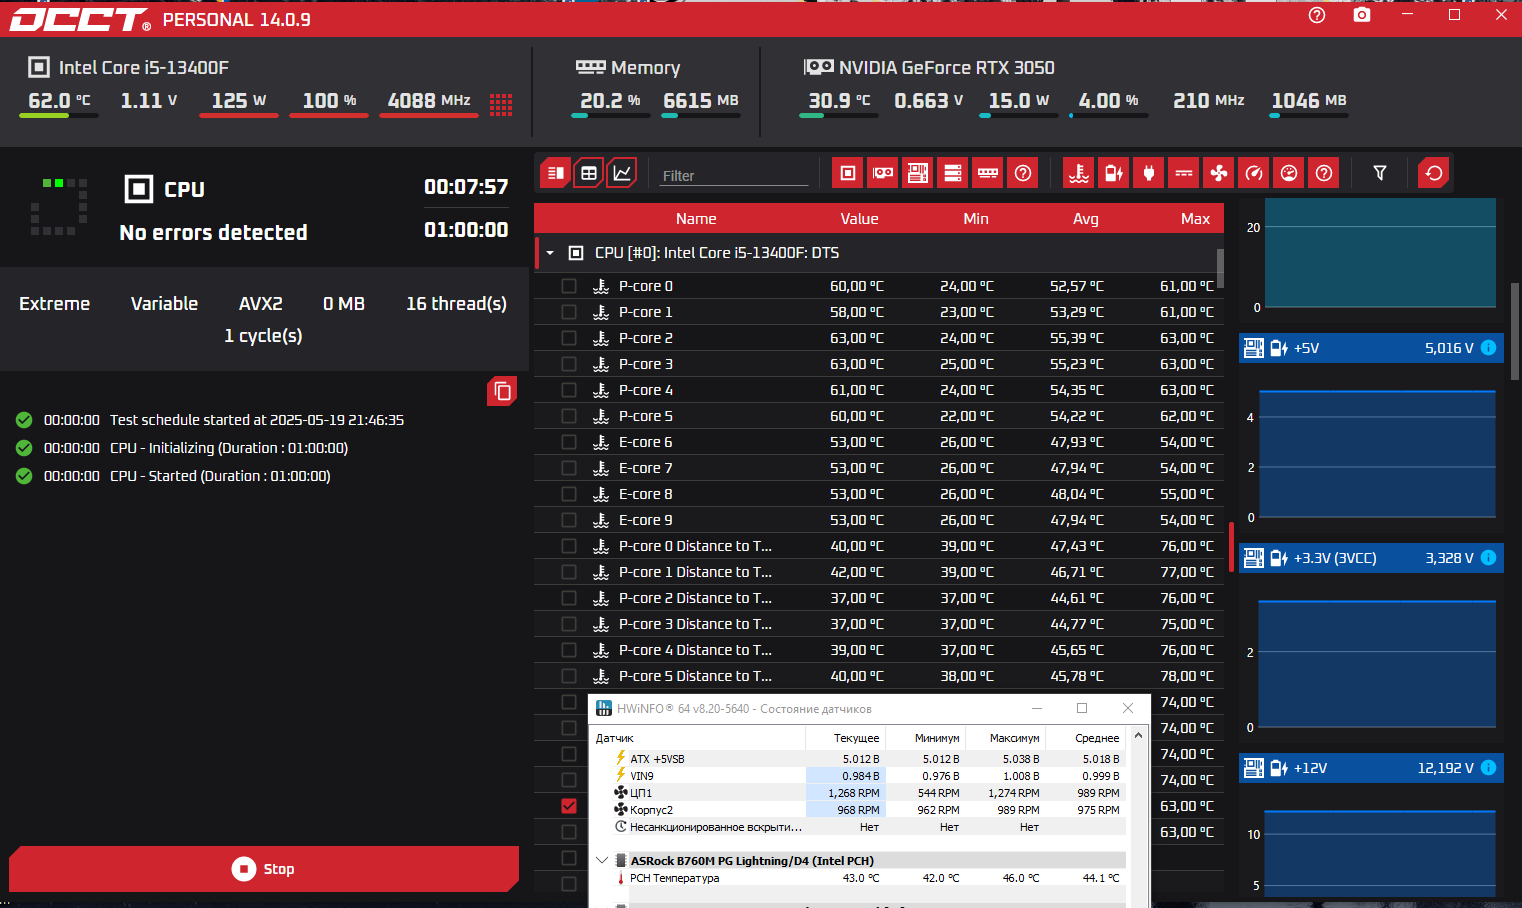
Task: Toggle fan sensor type filter
Action: (1219, 173)
